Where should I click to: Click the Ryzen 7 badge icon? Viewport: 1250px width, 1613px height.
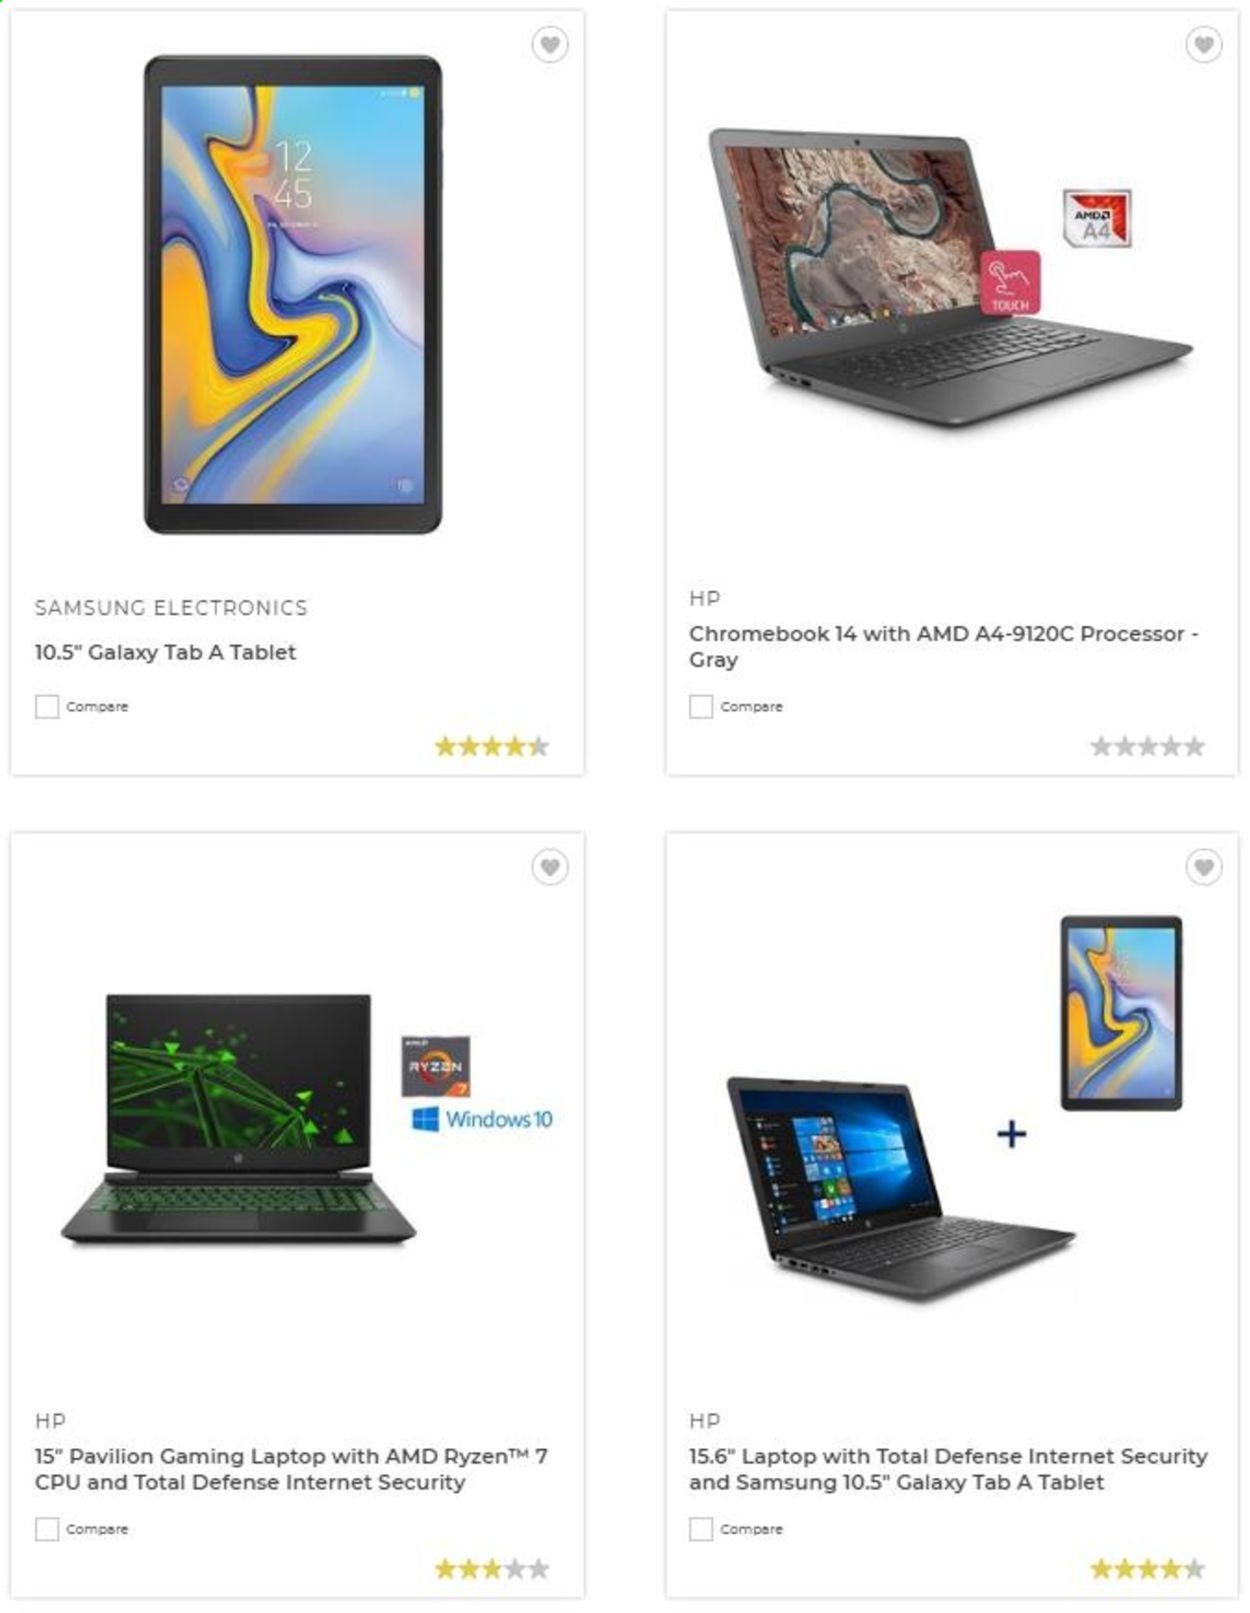[435, 1067]
